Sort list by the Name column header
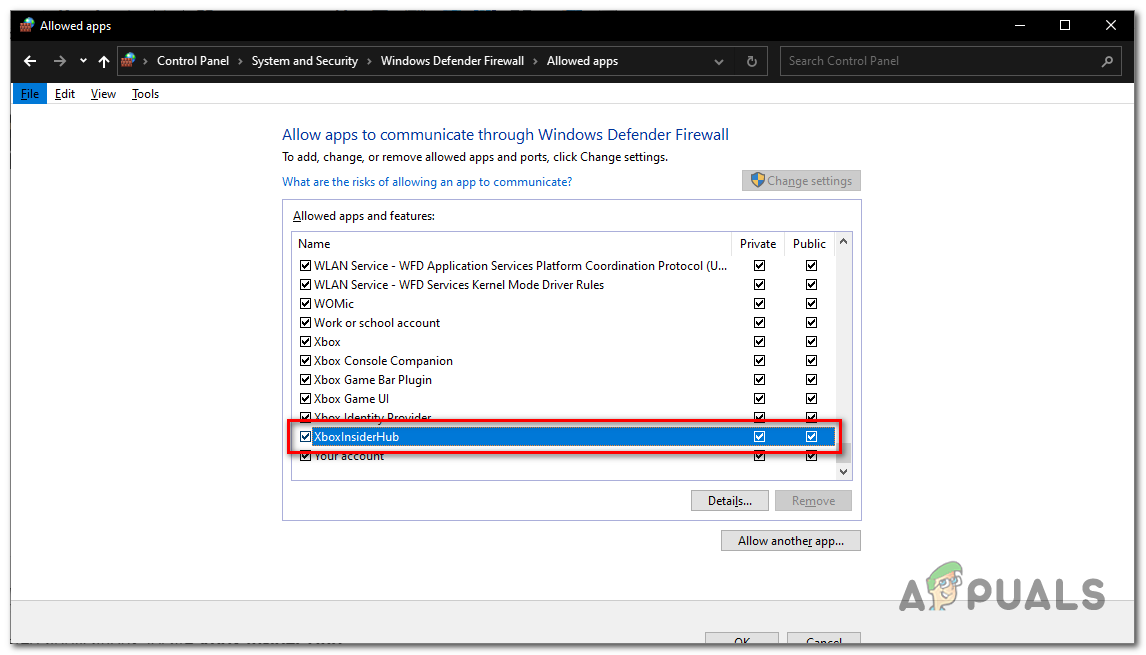Image resolution: width=1146 pixels, height=655 pixels. click(512, 243)
